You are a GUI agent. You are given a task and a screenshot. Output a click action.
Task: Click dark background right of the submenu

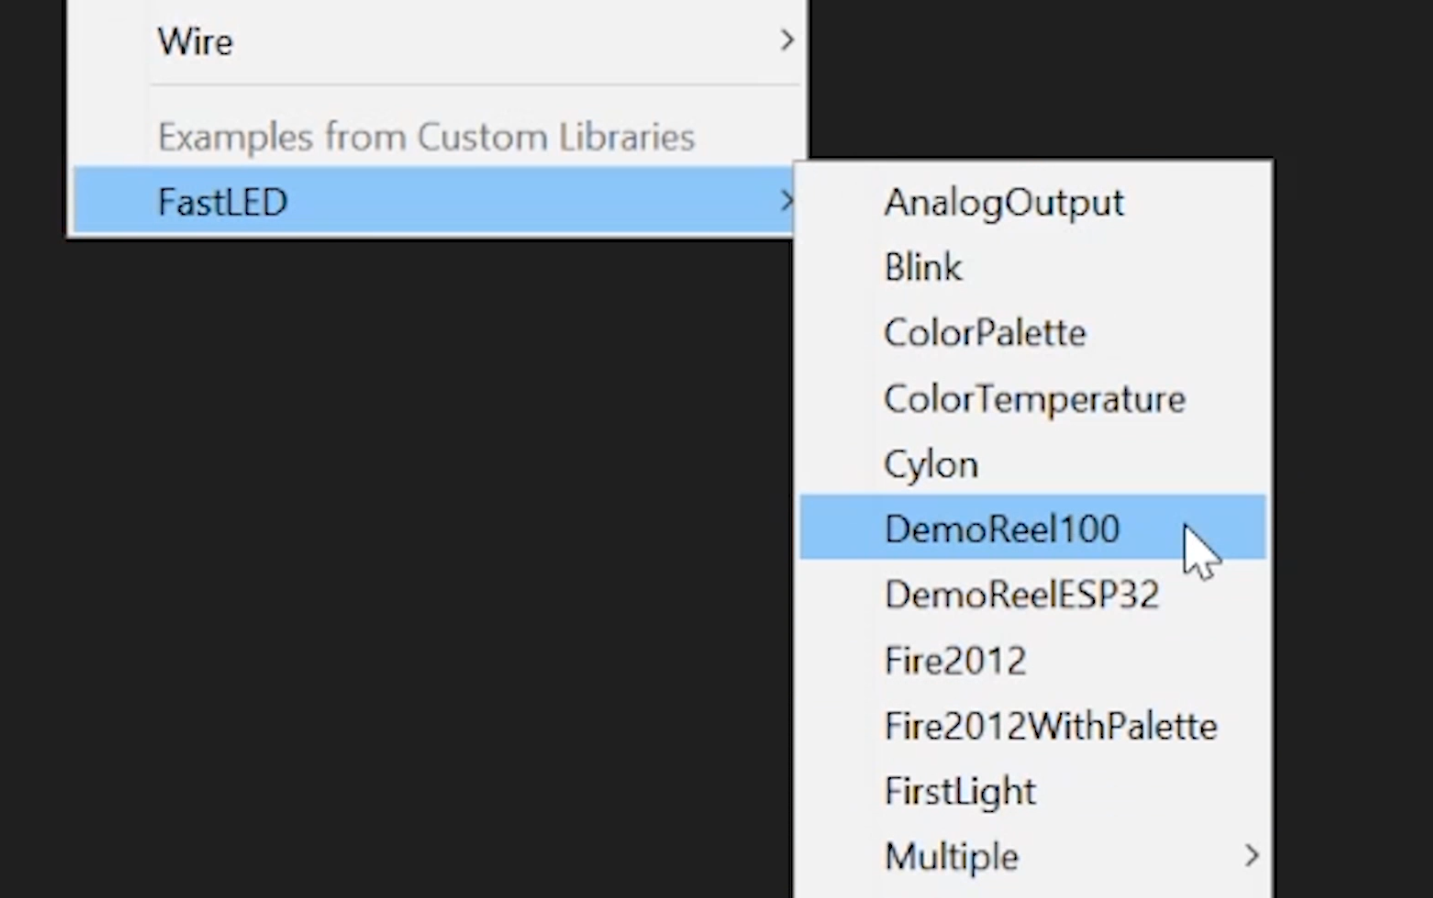click(1350, 500)
